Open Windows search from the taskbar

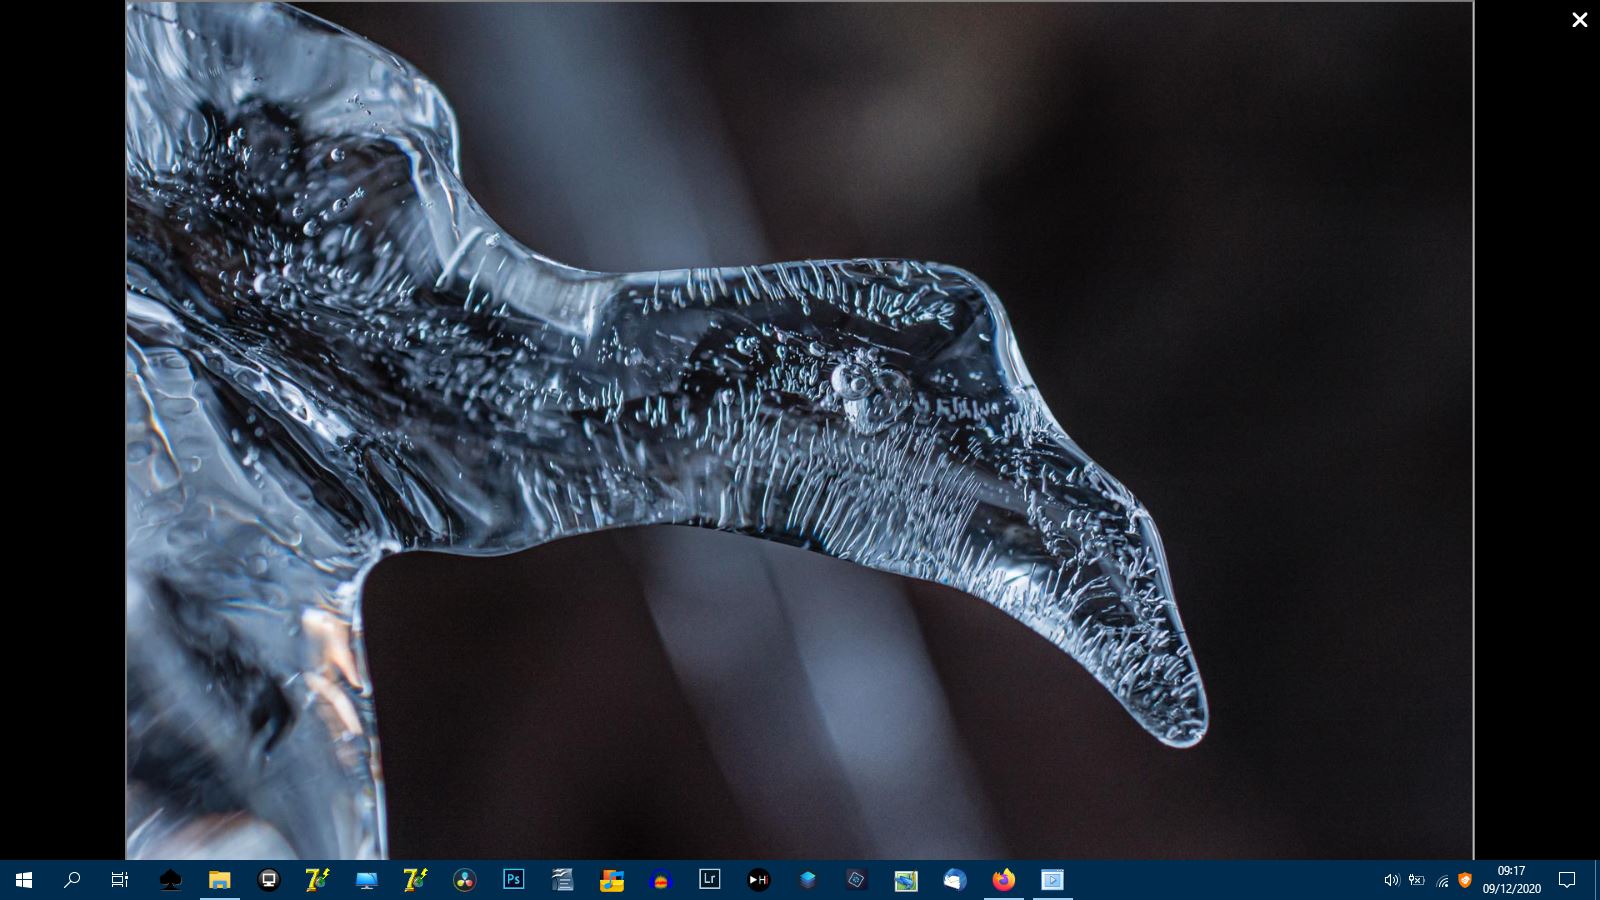(x=72, y=880)
